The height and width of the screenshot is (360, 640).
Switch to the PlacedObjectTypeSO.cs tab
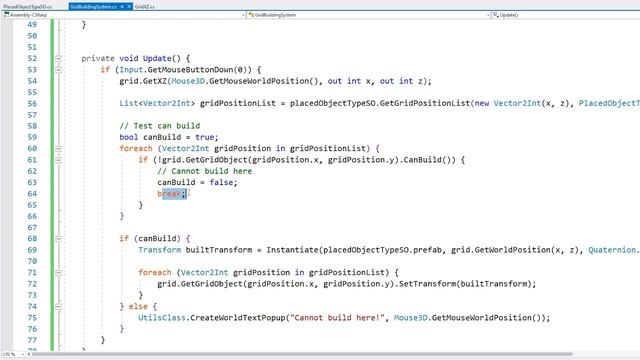27,7
